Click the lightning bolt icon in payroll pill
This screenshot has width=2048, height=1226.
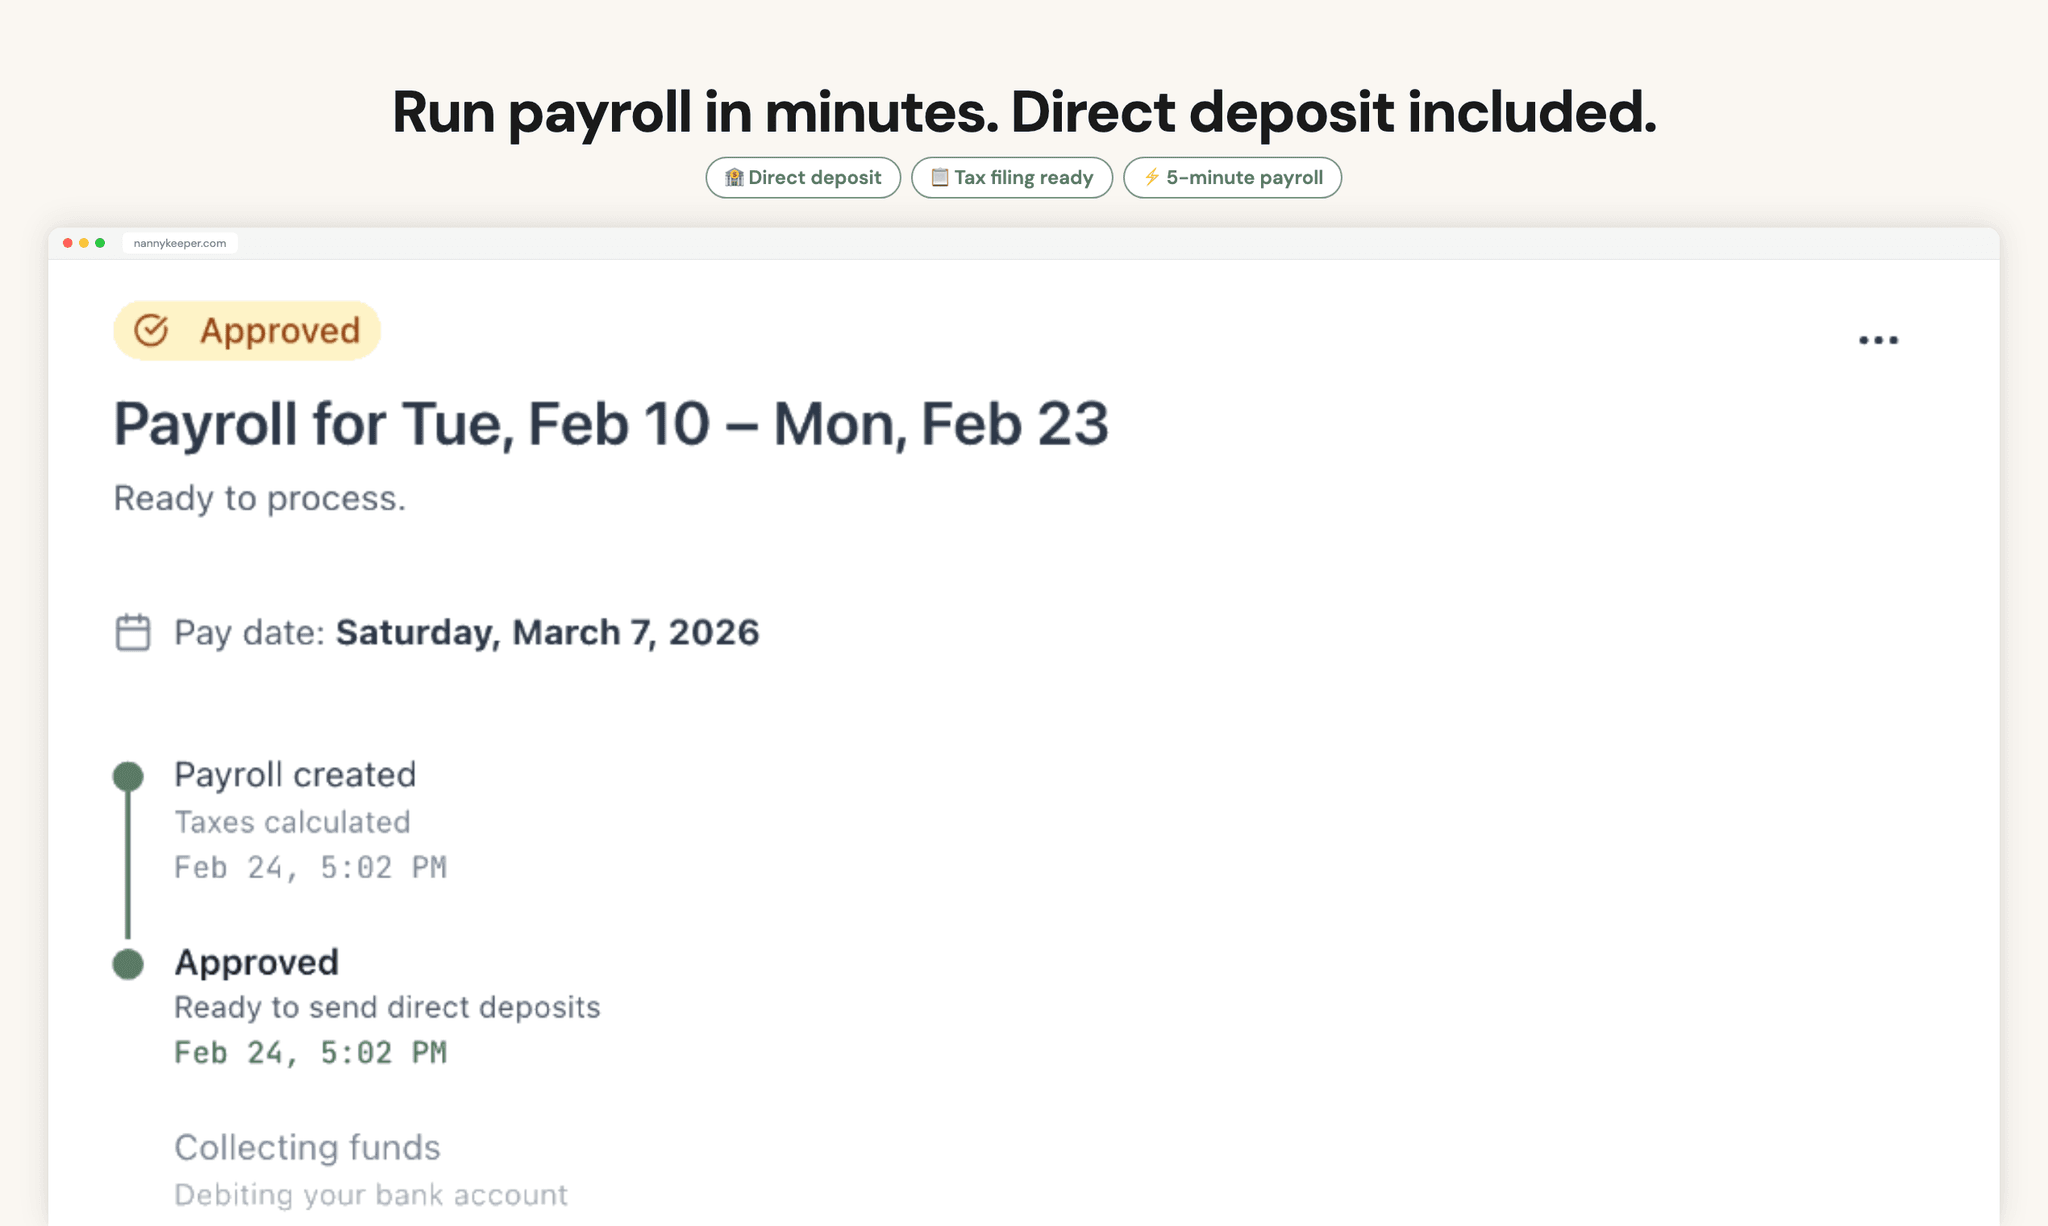1151,177
